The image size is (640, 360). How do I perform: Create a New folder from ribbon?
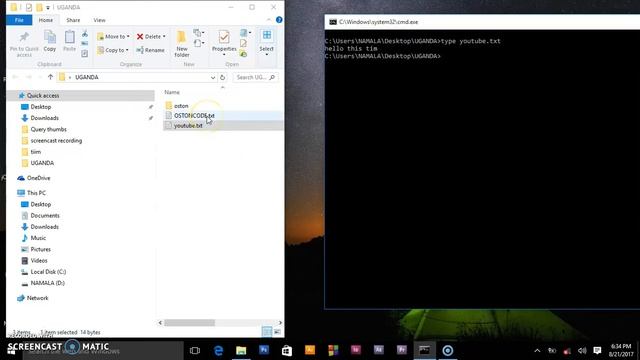coord(182,44)
